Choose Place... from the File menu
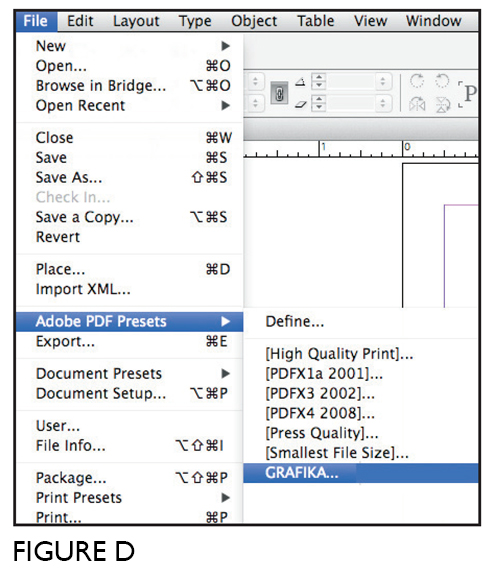 (x=130, y=269)
